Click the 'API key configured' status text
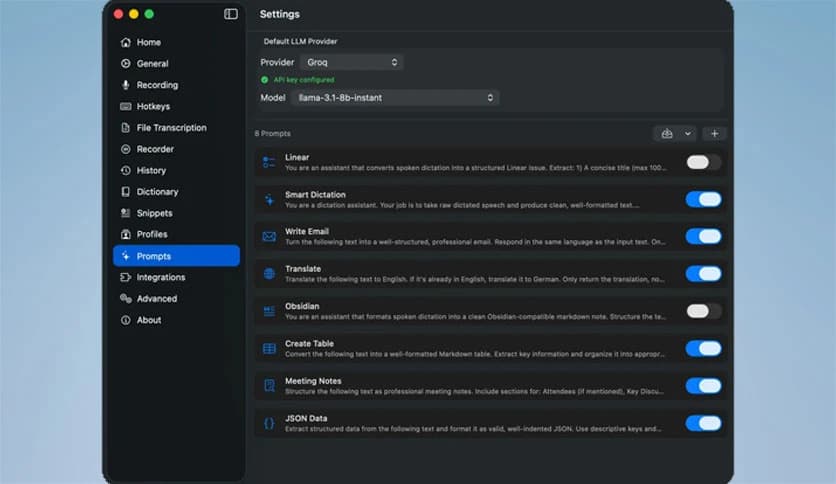 pyautogui.click(x=304, y=80)
